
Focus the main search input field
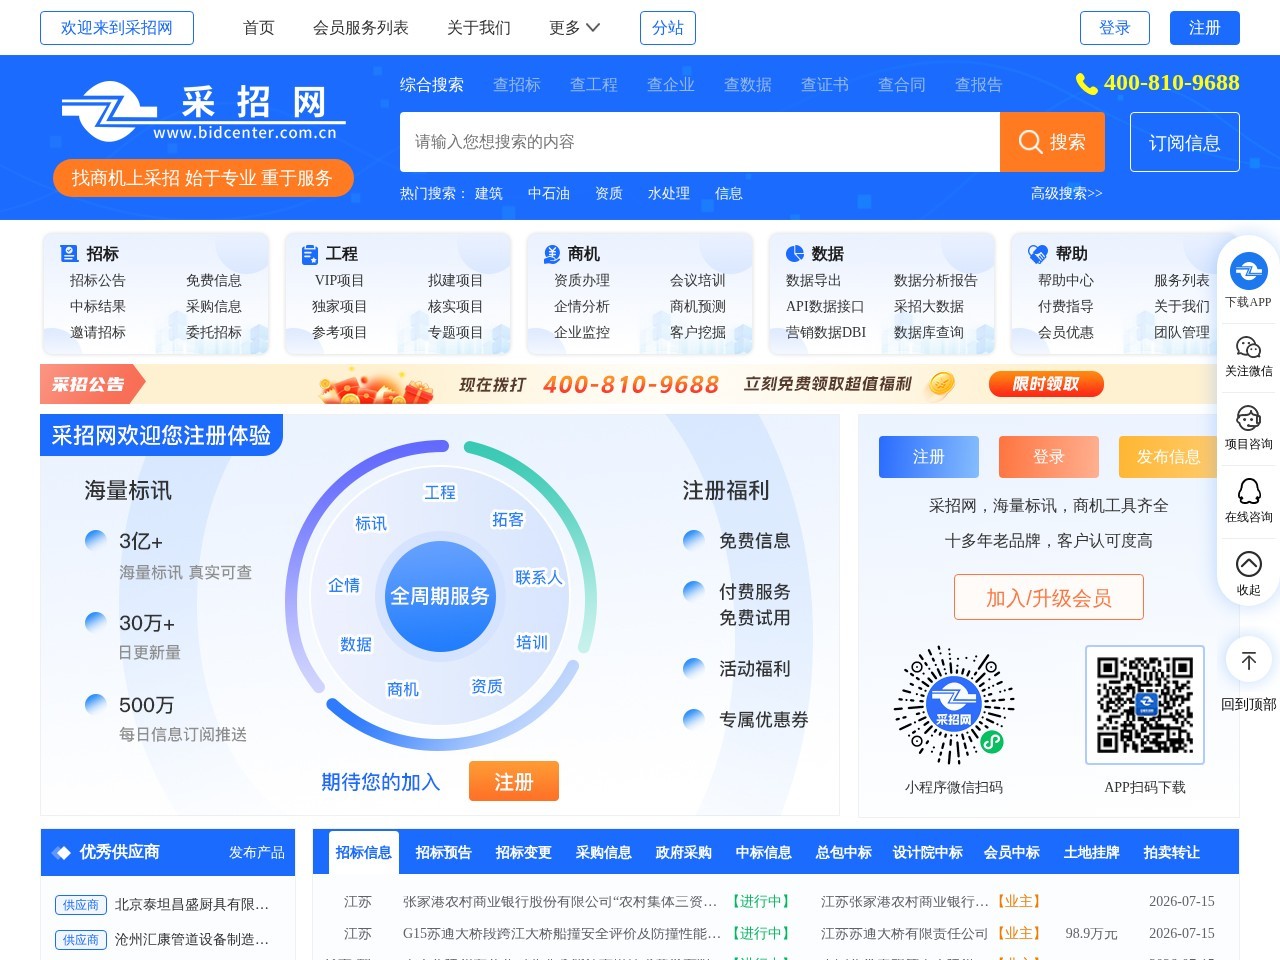click(x=700, y=142)
